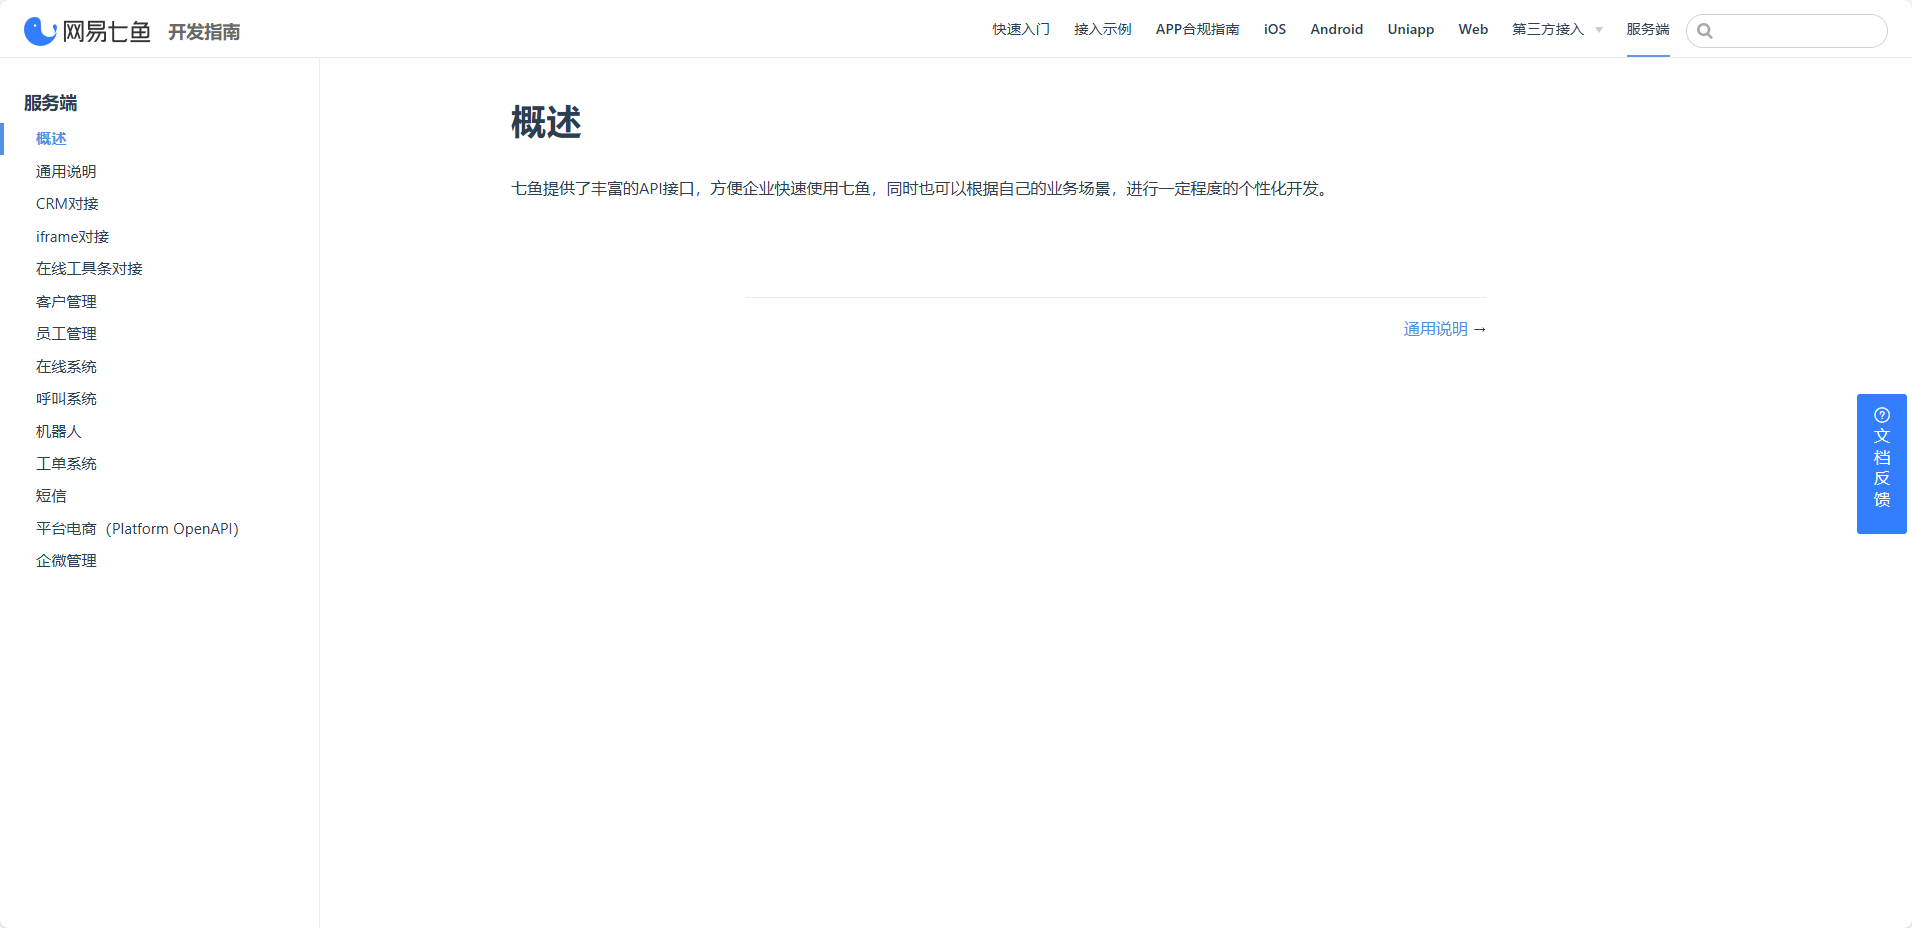This screenshot has height=928, width=1912.
Task: Go to 机器人 in the sidebar
Action: [59, 431]
